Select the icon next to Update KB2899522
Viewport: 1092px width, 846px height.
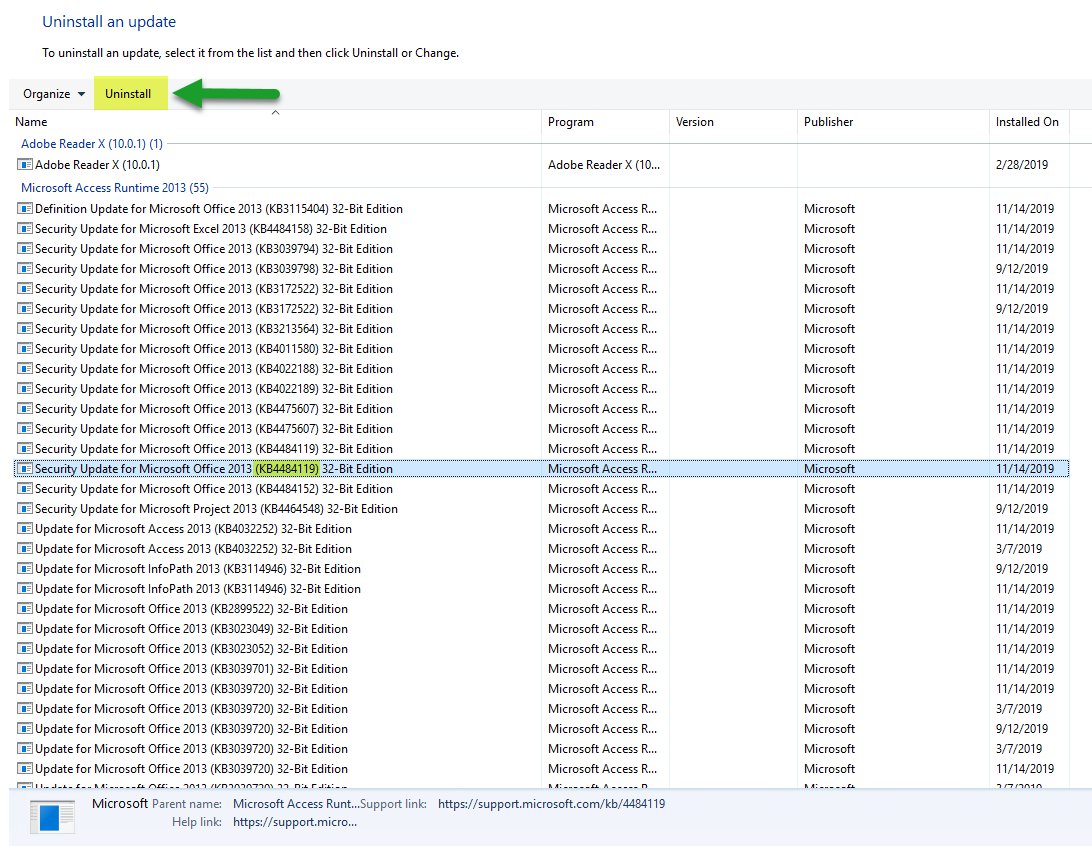pyautogui.click(x=24, y=609)
